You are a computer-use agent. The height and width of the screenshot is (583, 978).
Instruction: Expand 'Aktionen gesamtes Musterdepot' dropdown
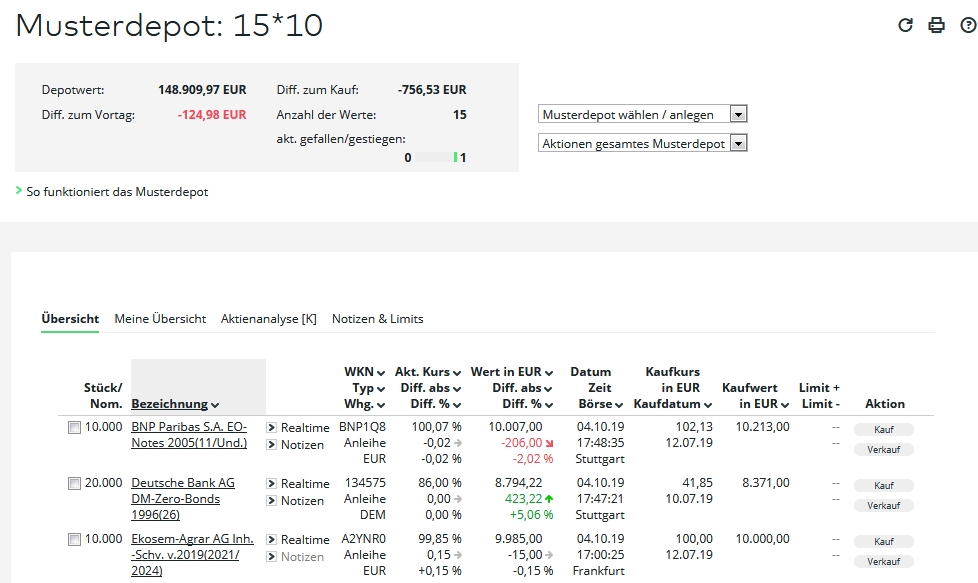(x=642, y=144)
